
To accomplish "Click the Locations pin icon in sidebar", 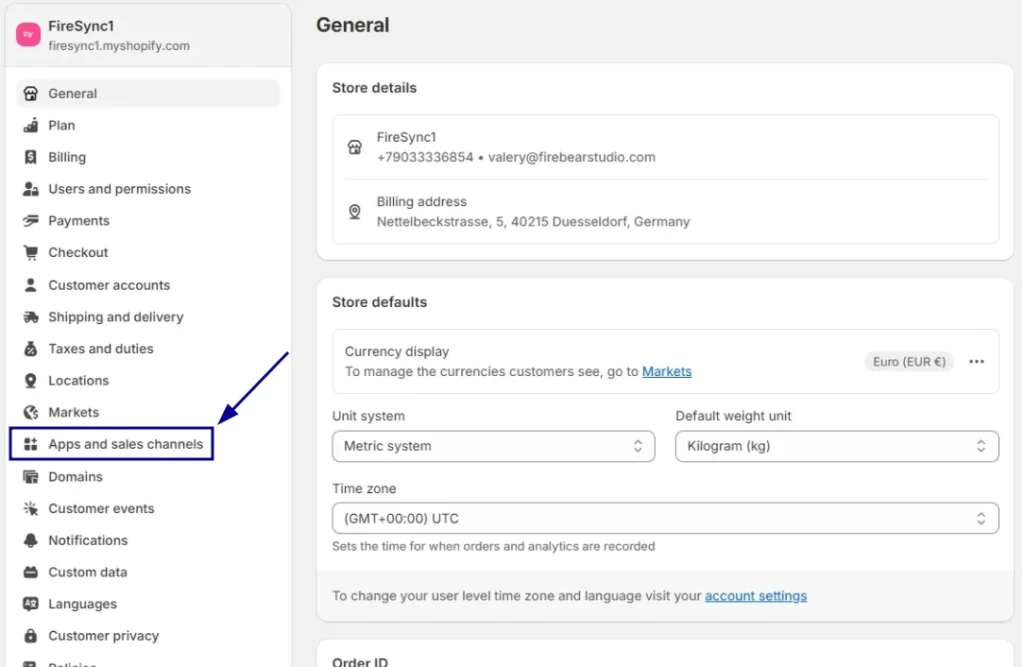I will click(x=30, y=381).
